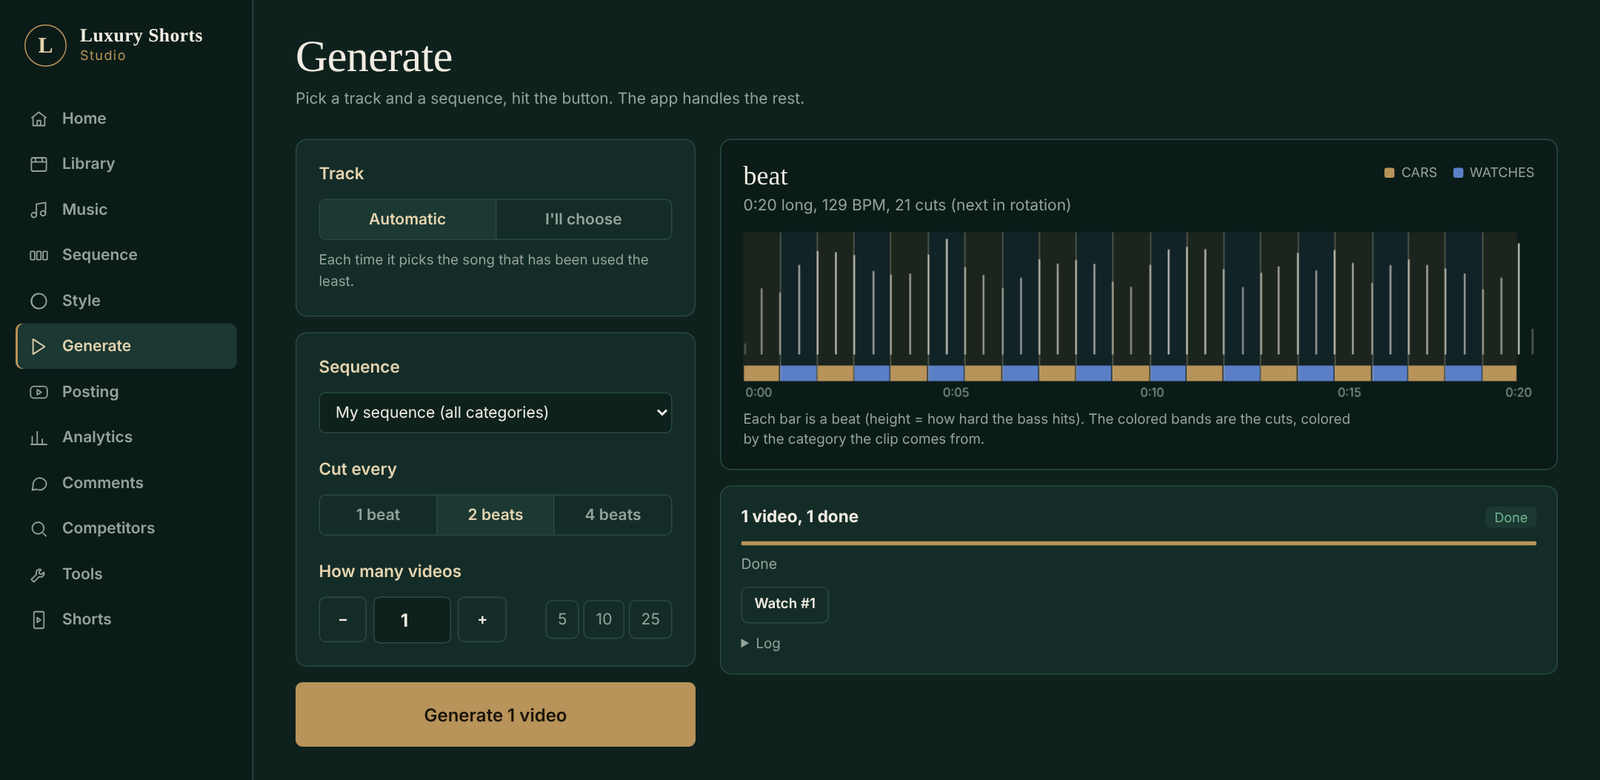1600x780 pixels.
Task: Decrease video count with minus button
Action: pos(343,620)
